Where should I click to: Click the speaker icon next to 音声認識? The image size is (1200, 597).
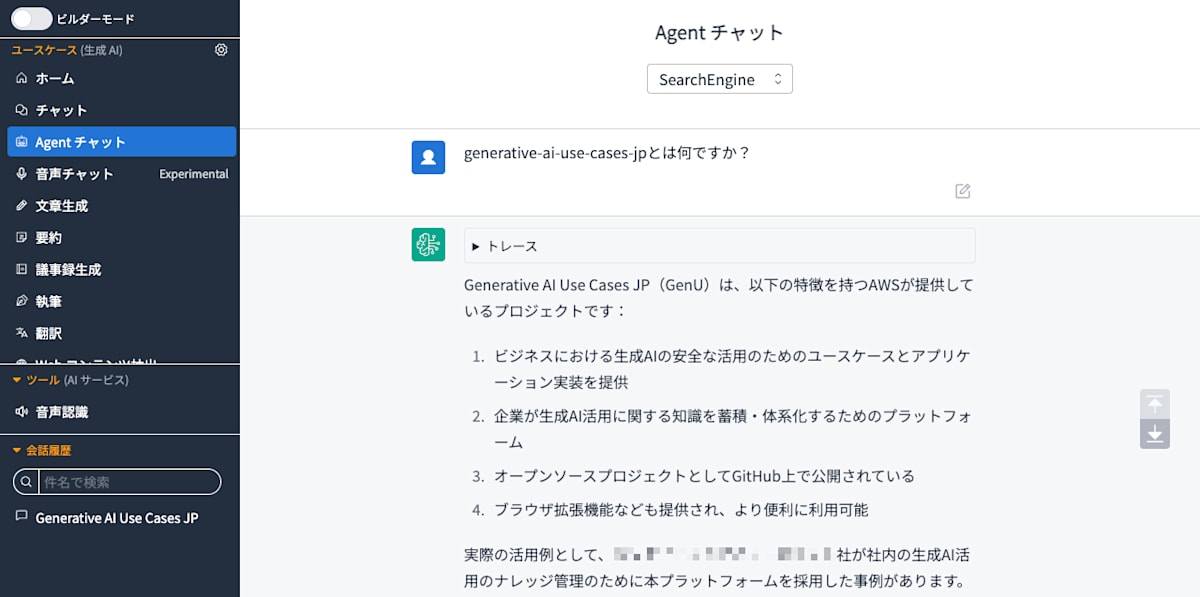[x=22, y=412]
